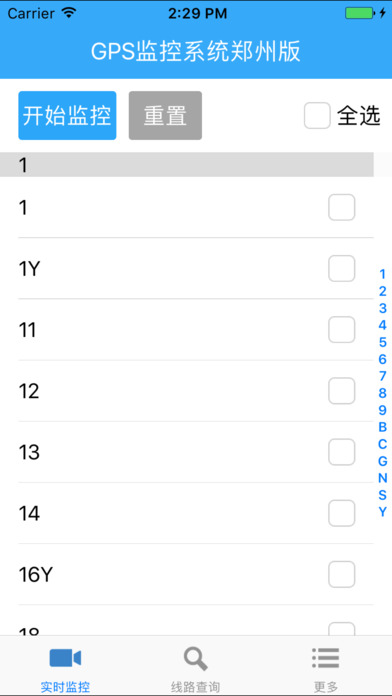Open the 实时监控 camera tab icon
The image size is (392, 696).
(x=65, y=658)
